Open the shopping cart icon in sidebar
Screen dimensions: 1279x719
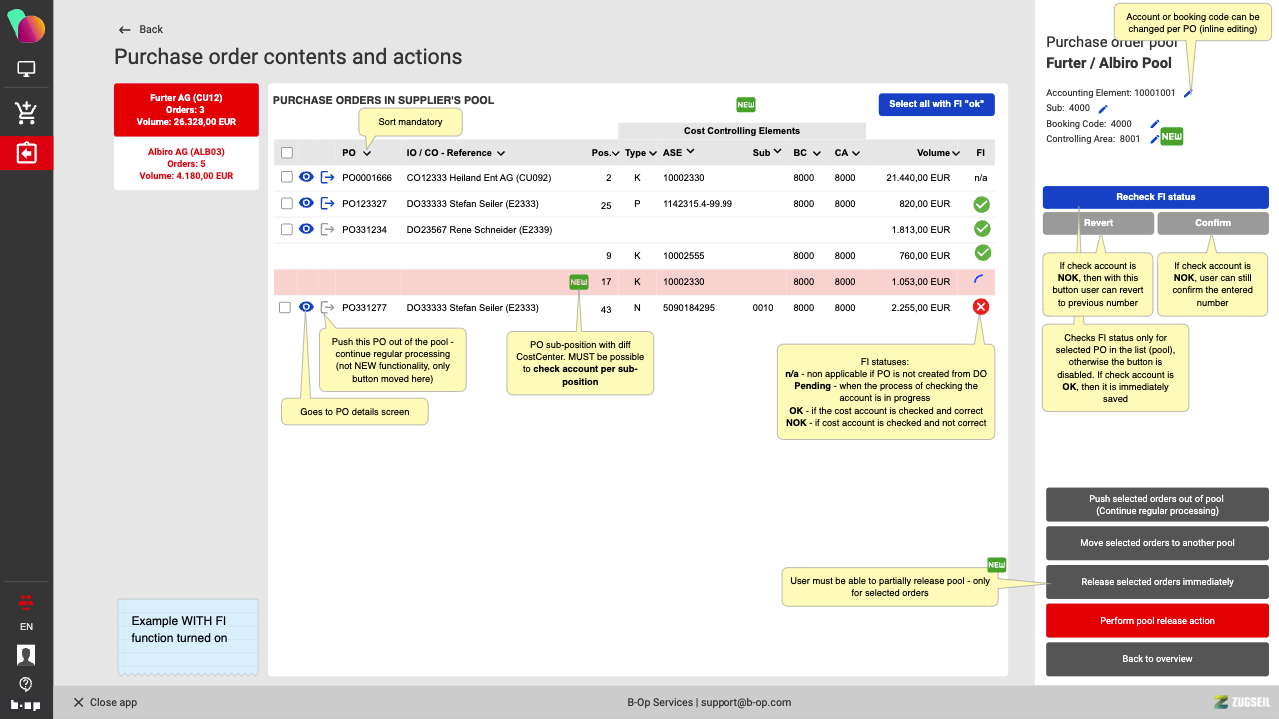[x=26, y=113]
